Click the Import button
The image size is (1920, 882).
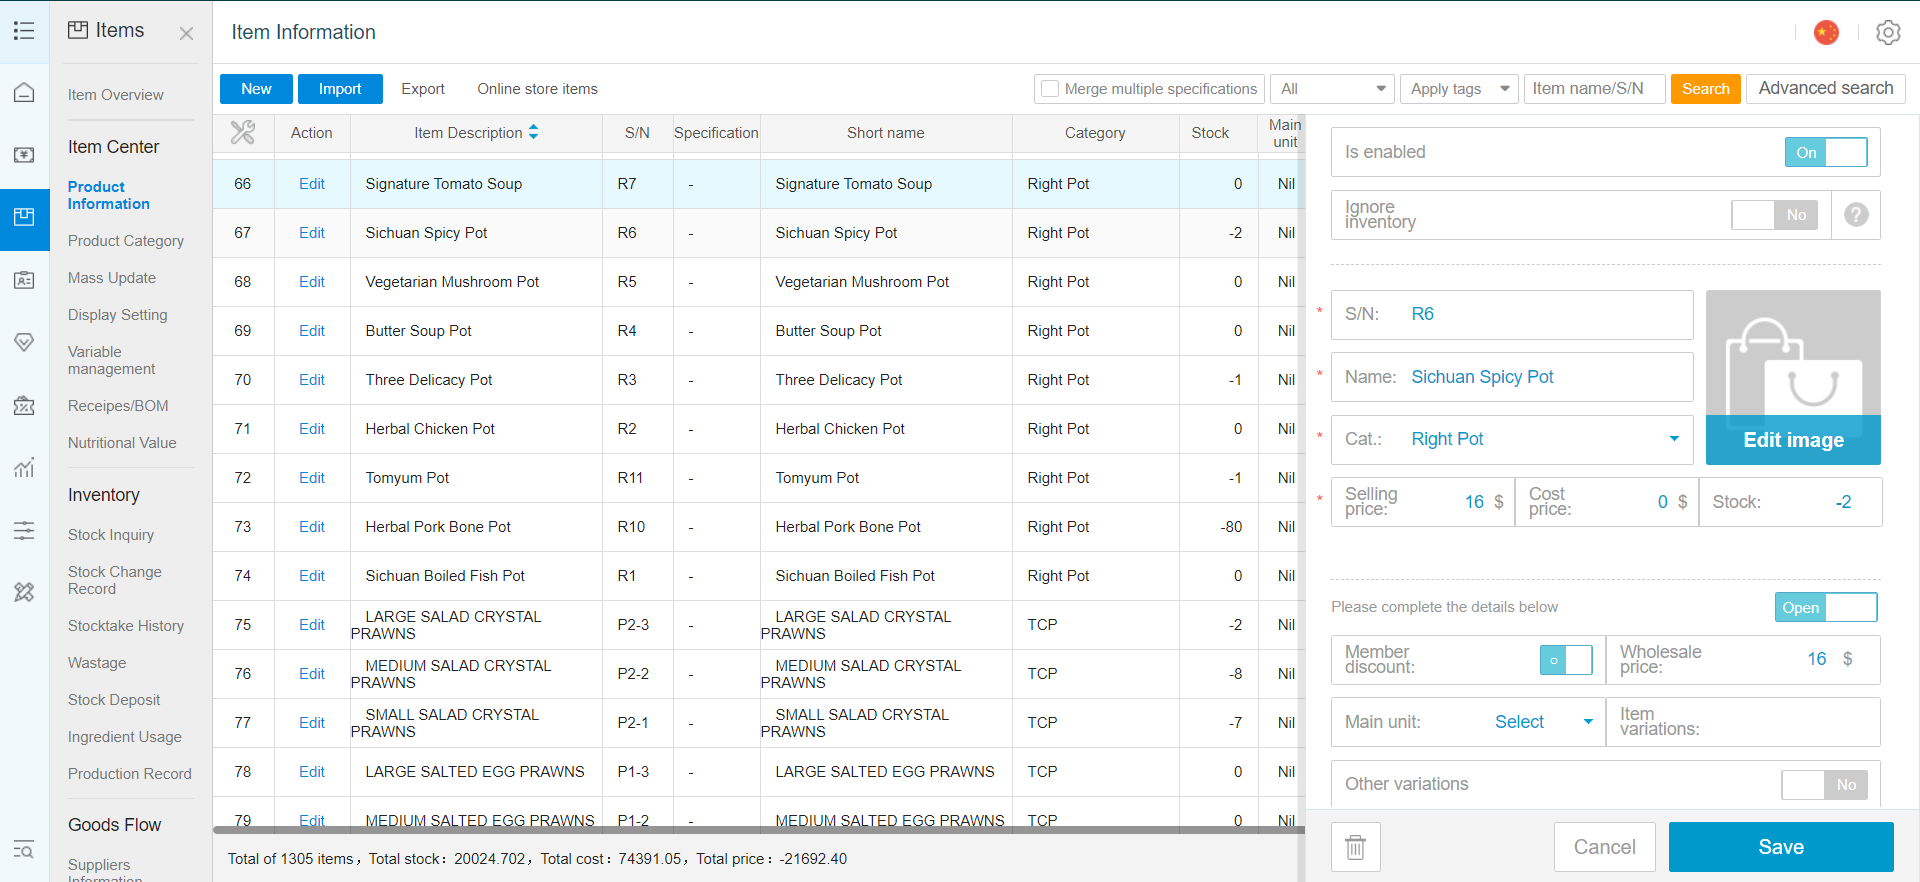(340, 89)
